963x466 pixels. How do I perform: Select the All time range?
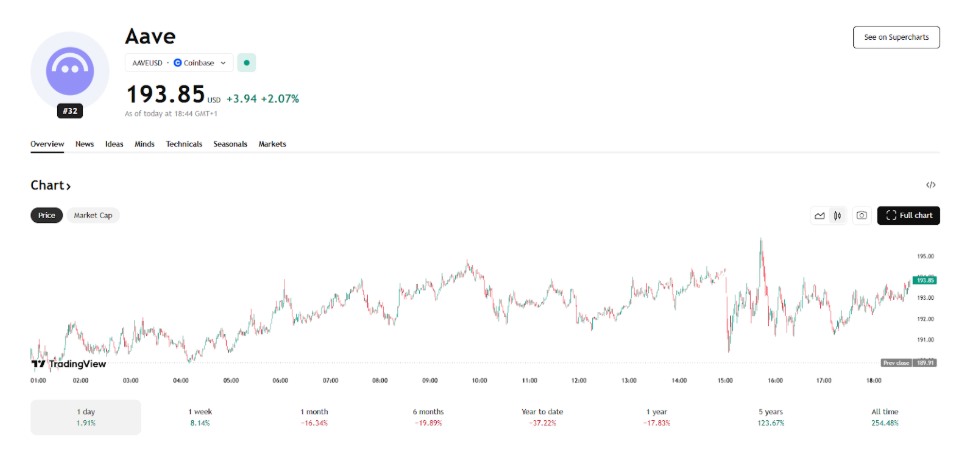[884, 417]
